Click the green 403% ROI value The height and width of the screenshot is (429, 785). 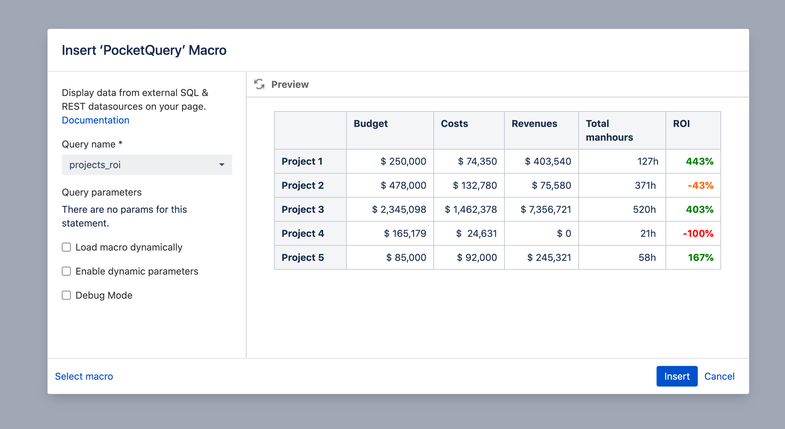pyautogui.click(x=699, y=209)
